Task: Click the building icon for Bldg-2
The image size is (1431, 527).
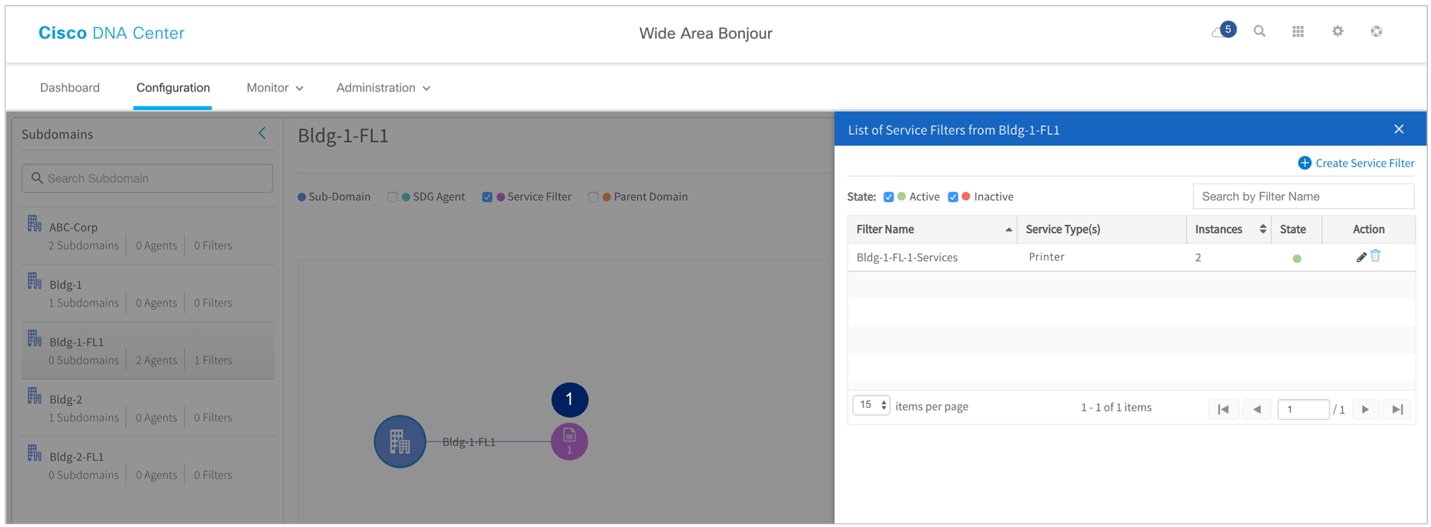Action: 35,395
